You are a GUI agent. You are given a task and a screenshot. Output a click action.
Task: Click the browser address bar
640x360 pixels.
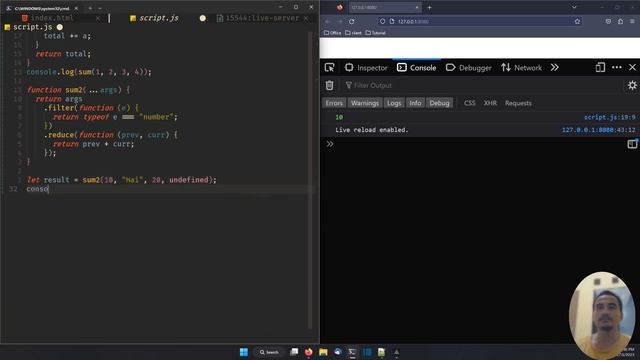(x=480, y=21)
